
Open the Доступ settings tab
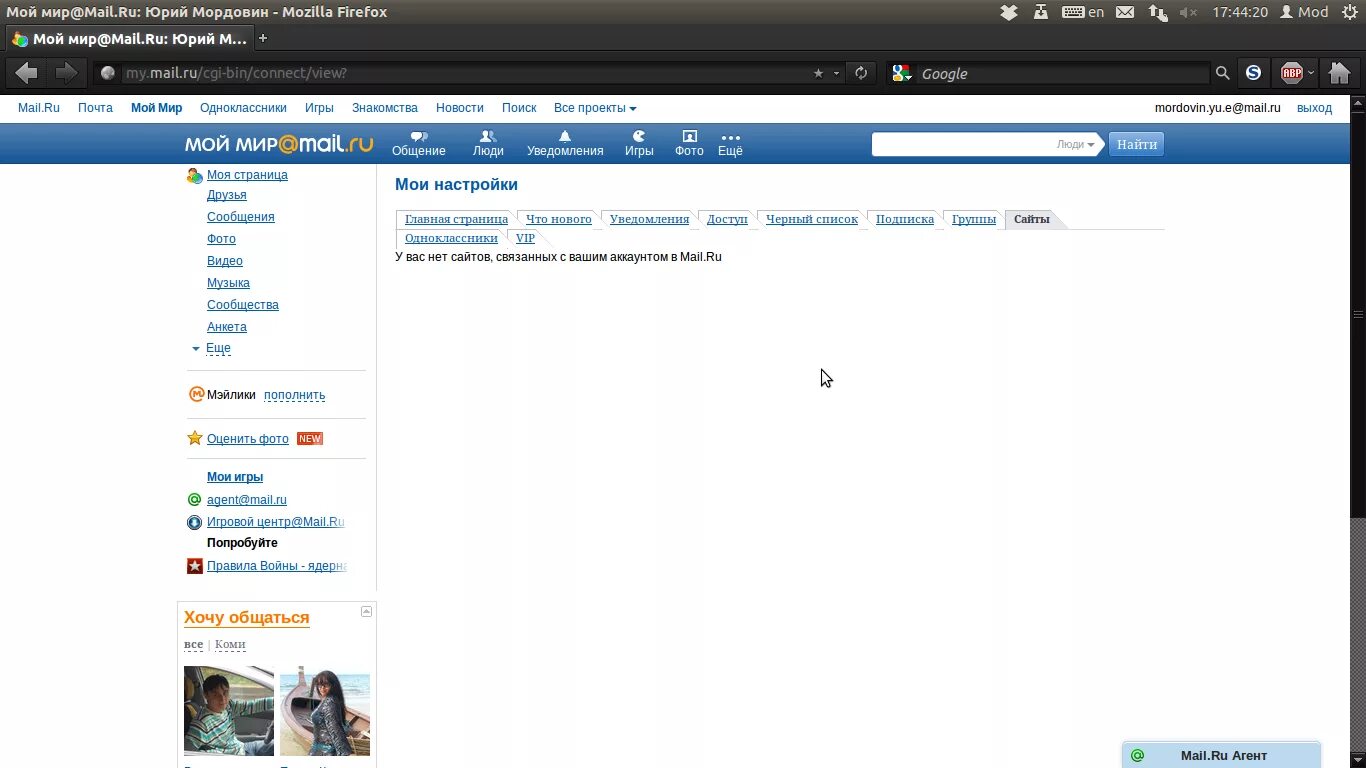(x=727, y=219)
